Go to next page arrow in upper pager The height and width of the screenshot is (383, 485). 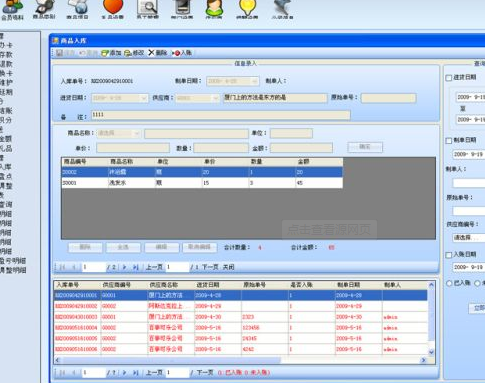click(x=124, y=267)
